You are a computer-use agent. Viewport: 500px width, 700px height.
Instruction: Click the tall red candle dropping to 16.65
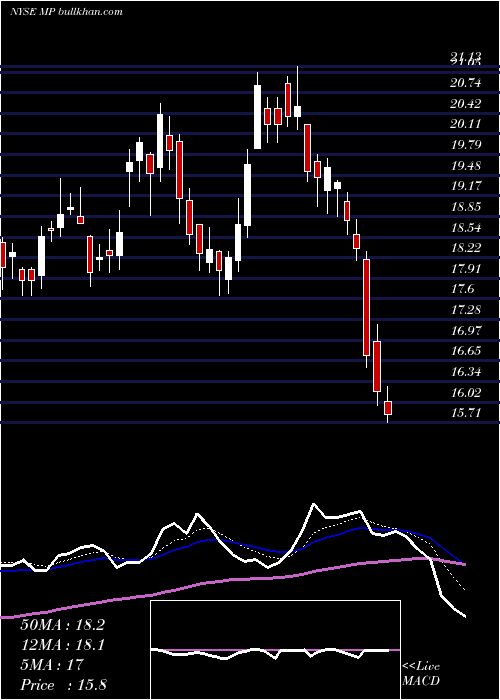click(x=367, y=307)
